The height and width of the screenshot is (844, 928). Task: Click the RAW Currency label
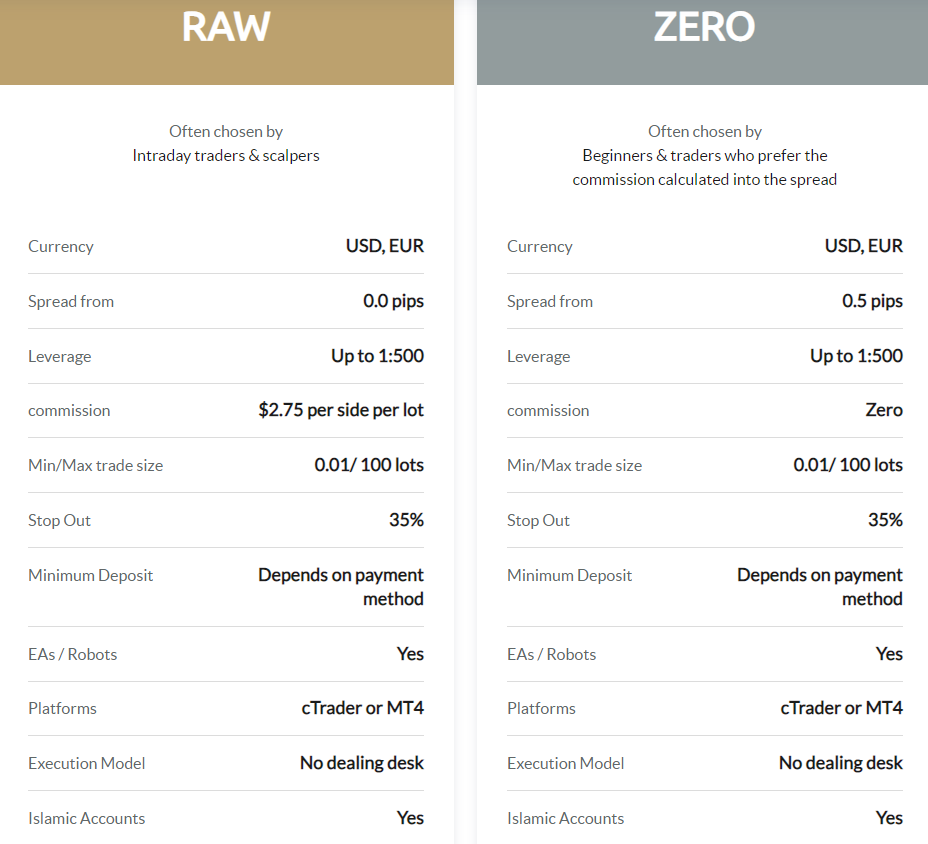pyautogui.click(x=61, y=246)
